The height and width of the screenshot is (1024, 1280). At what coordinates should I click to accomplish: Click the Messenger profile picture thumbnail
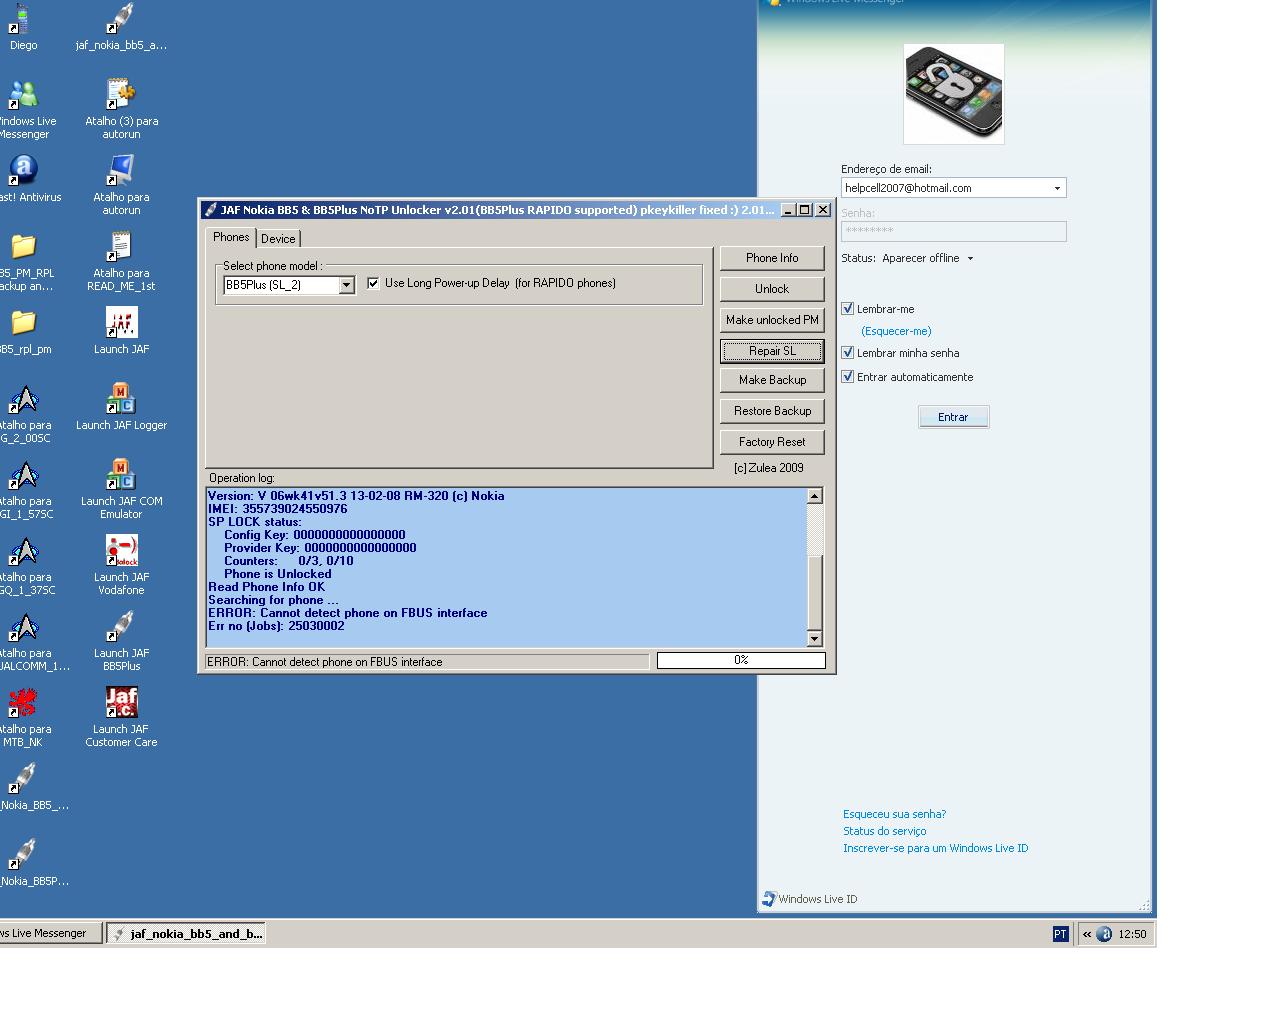953,93
